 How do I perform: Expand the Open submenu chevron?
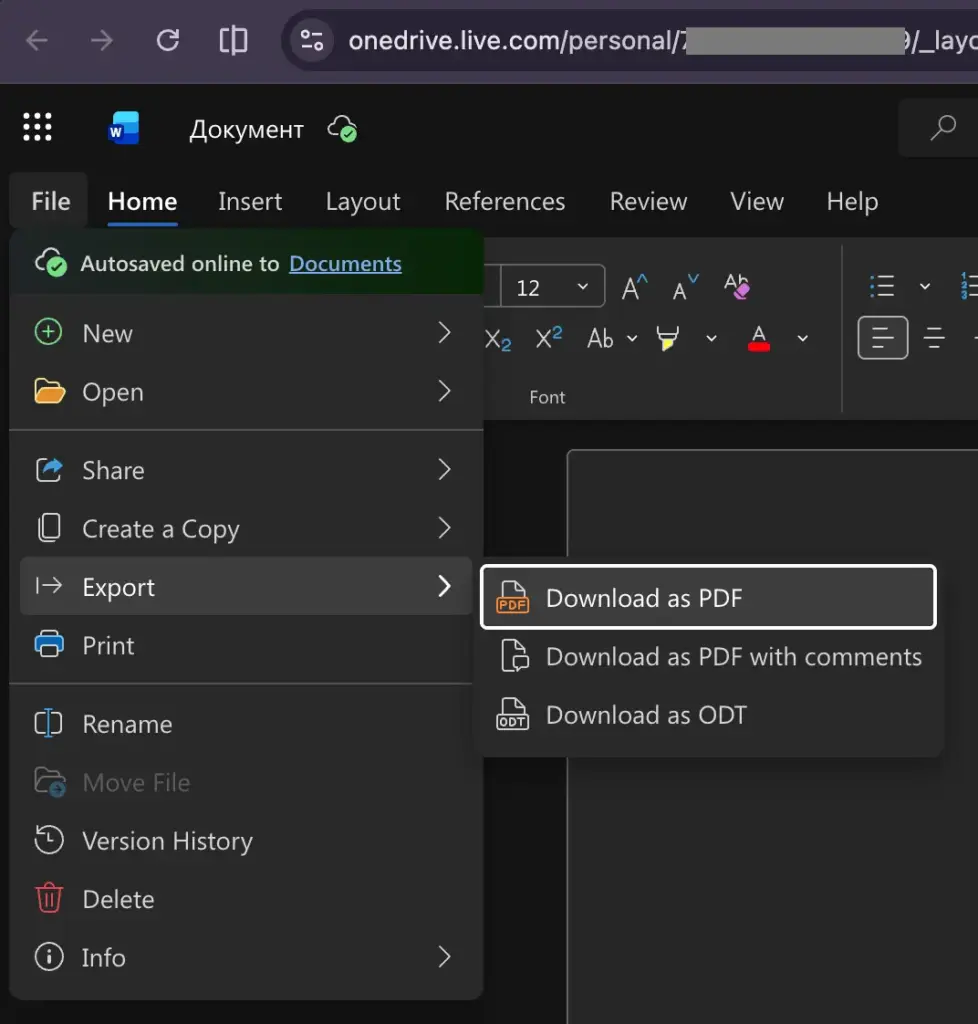coord(445,391)
